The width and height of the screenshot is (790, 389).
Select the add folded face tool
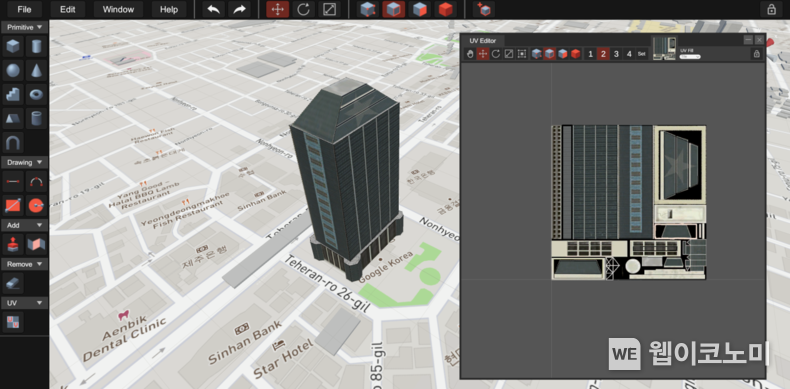[x=36, y=244]
